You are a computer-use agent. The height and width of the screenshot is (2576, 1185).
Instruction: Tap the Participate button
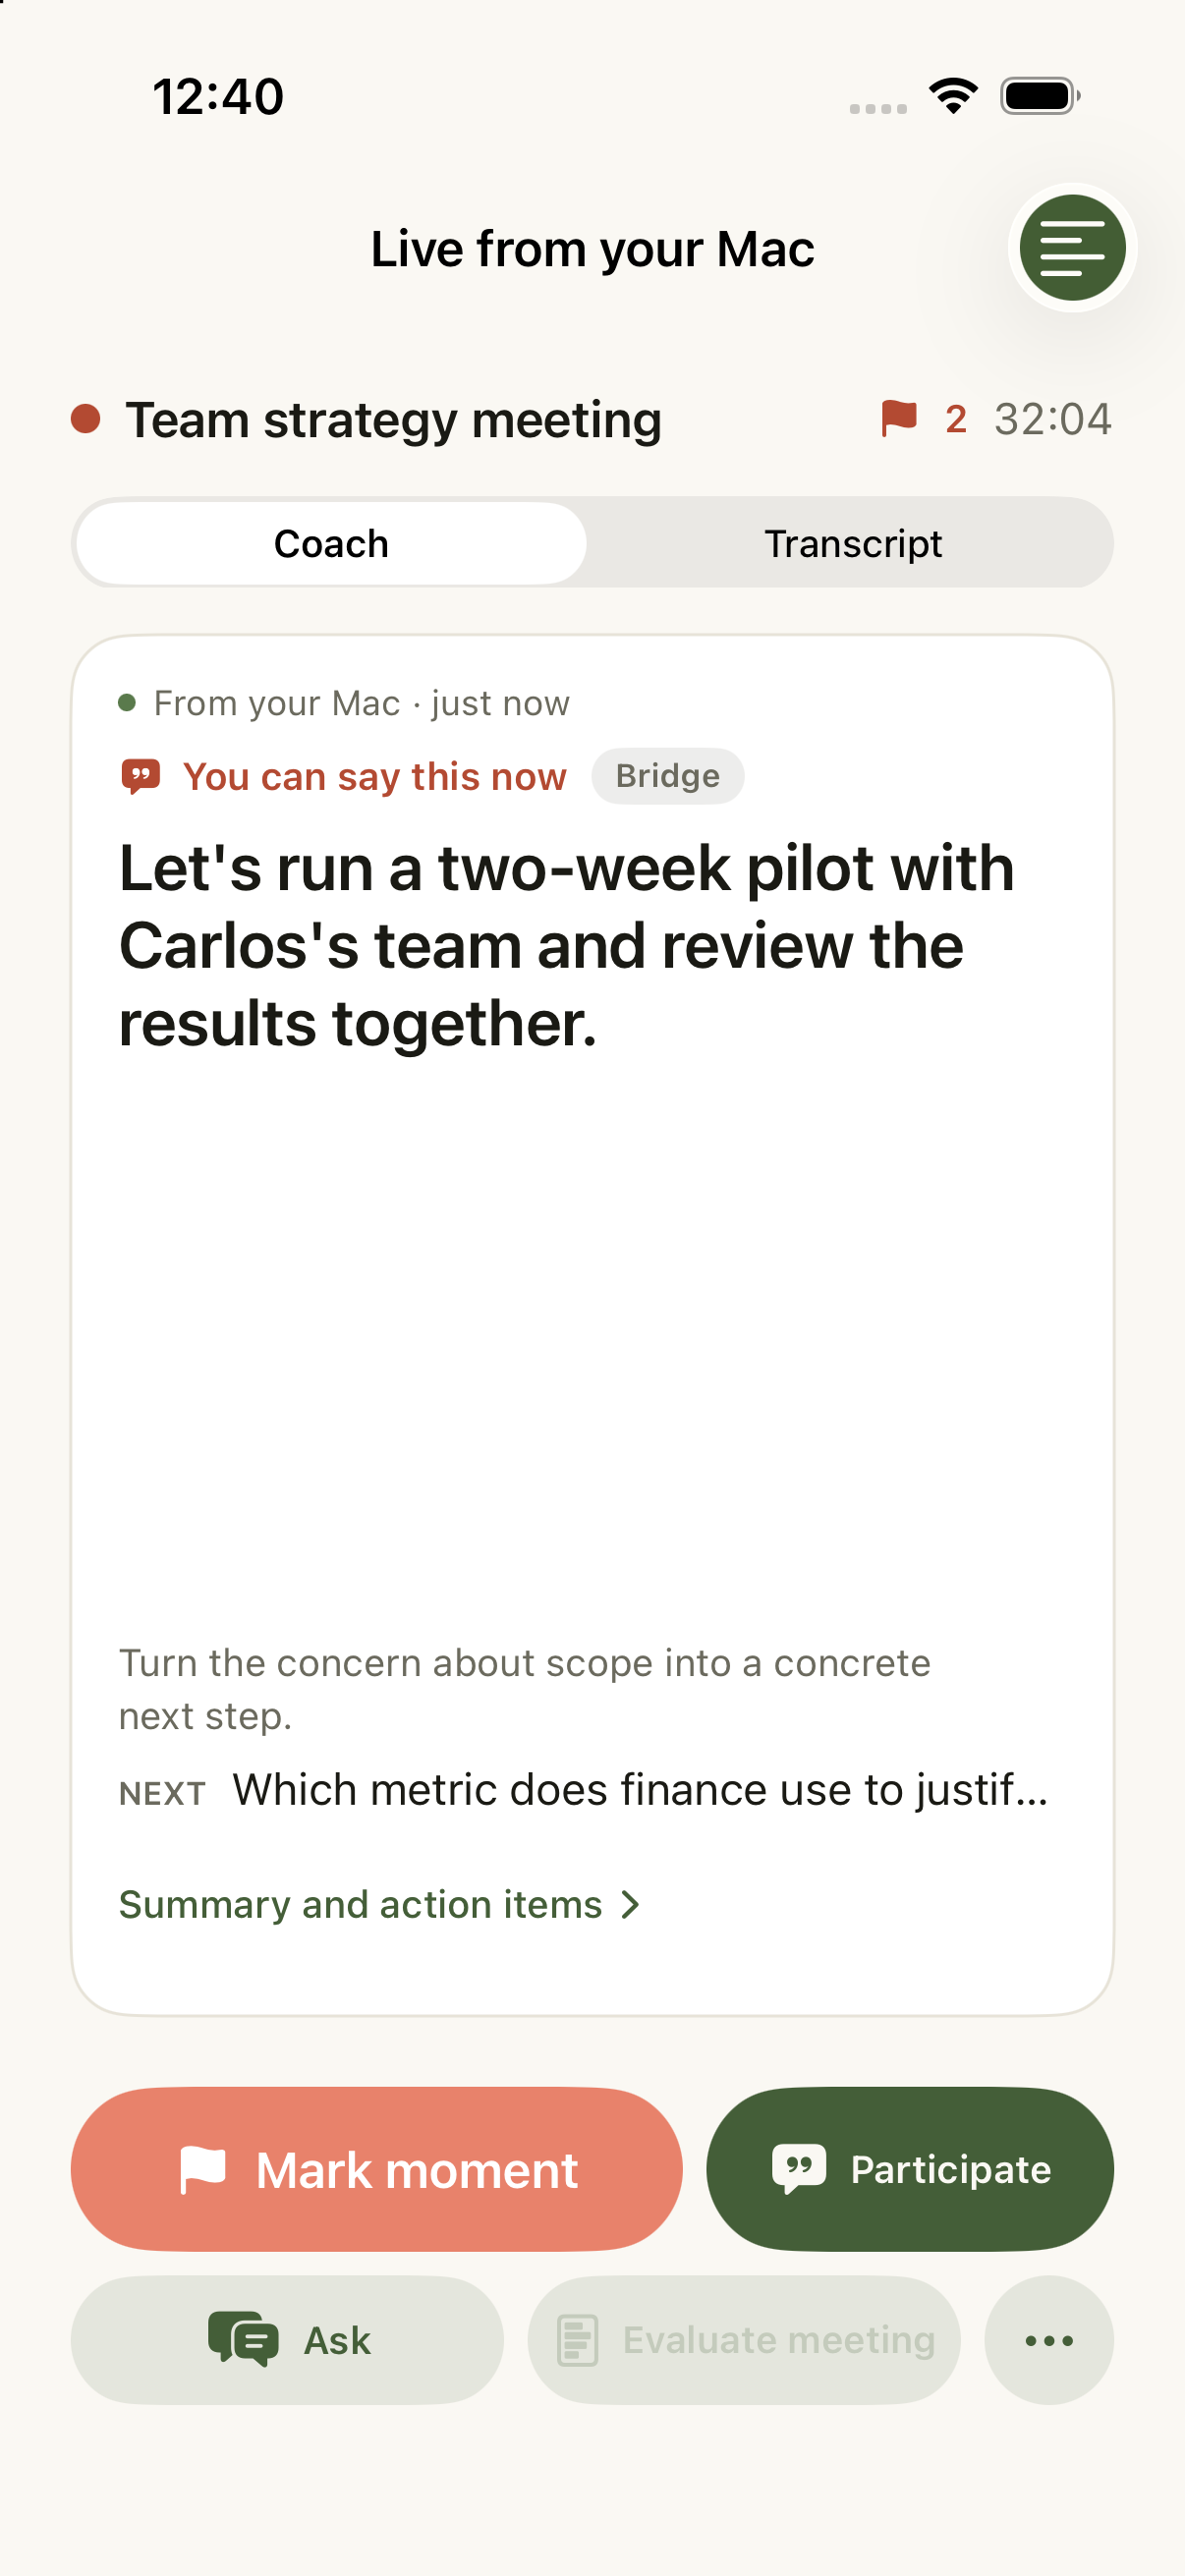tap(910, 2169)
